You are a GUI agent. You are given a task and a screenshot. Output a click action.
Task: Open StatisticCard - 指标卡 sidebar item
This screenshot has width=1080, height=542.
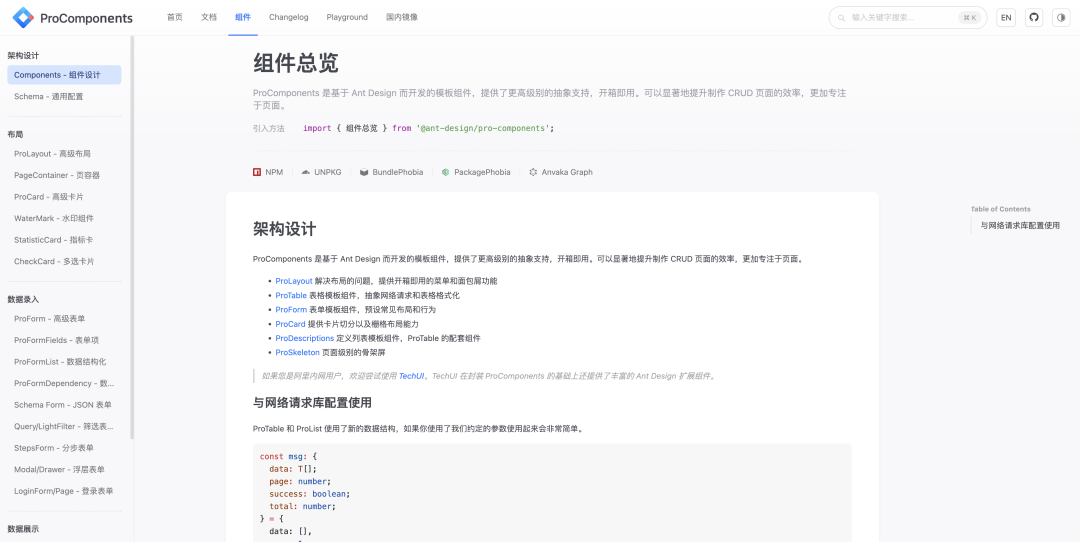pyautogui.click(x=64, y=240)
